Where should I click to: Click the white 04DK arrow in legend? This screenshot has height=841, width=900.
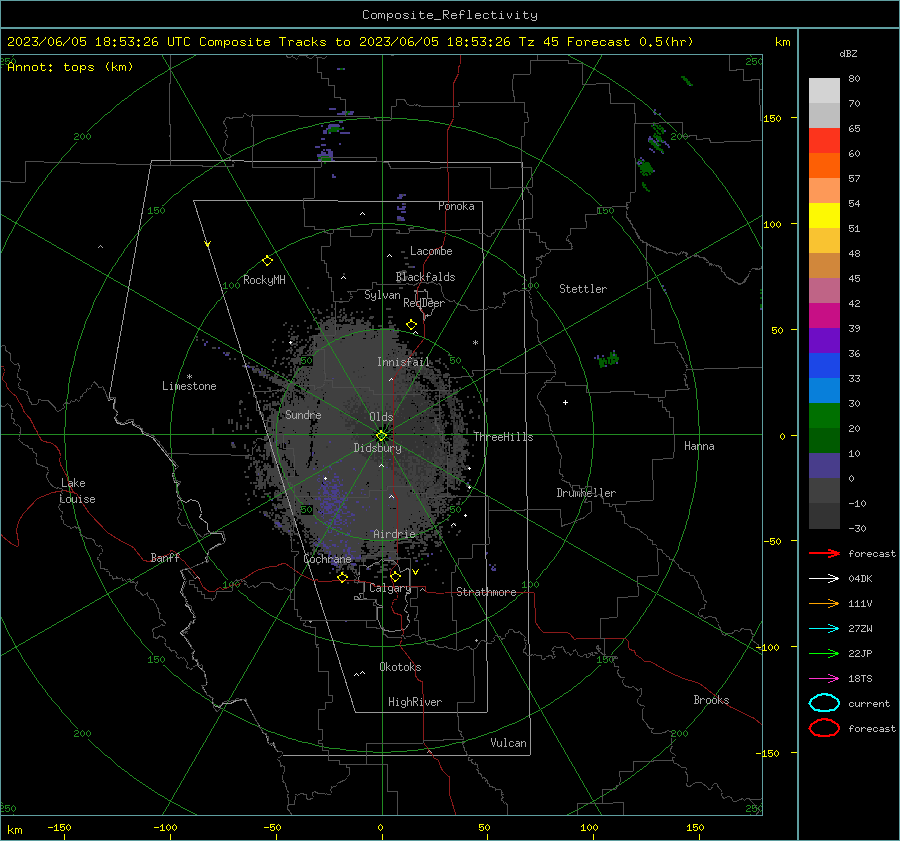click(x=824, y=579)
